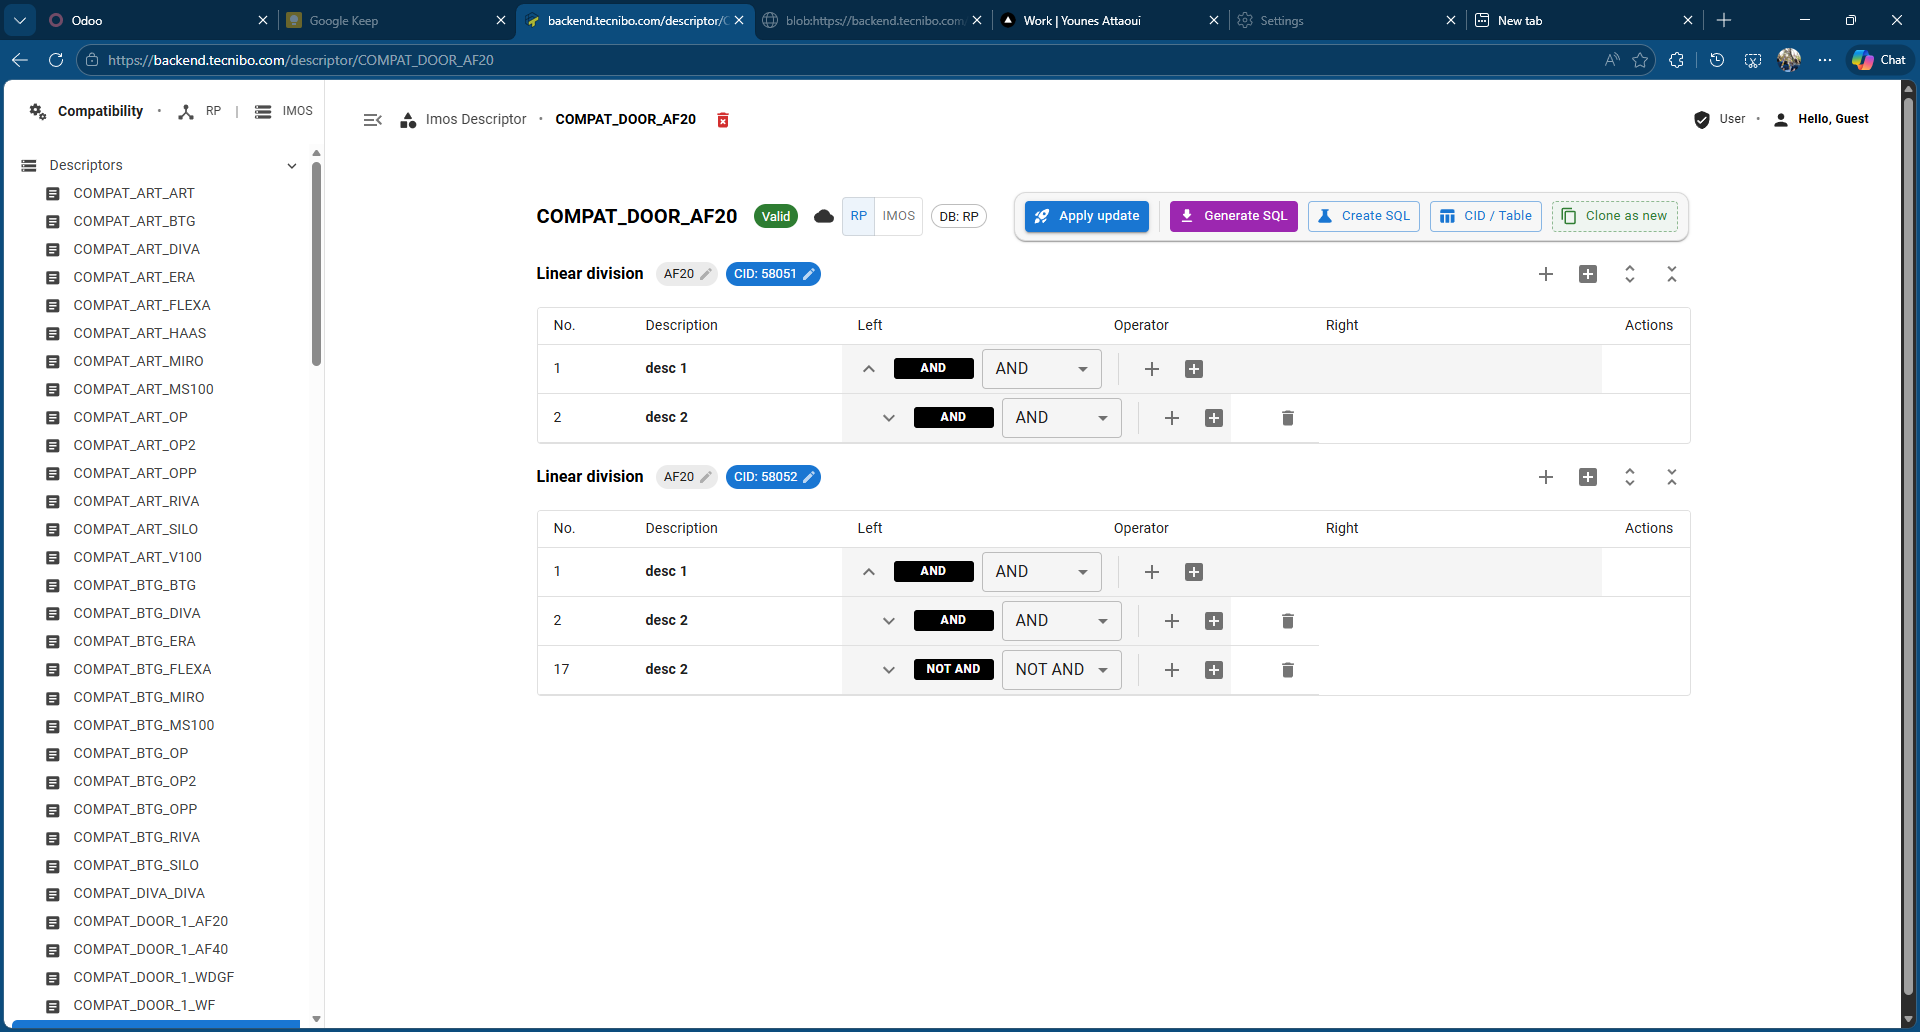This screenshot has height=1032, width=1920.
Task: Switch to the Settings browser tab
Action: (x=1348, y=20)
